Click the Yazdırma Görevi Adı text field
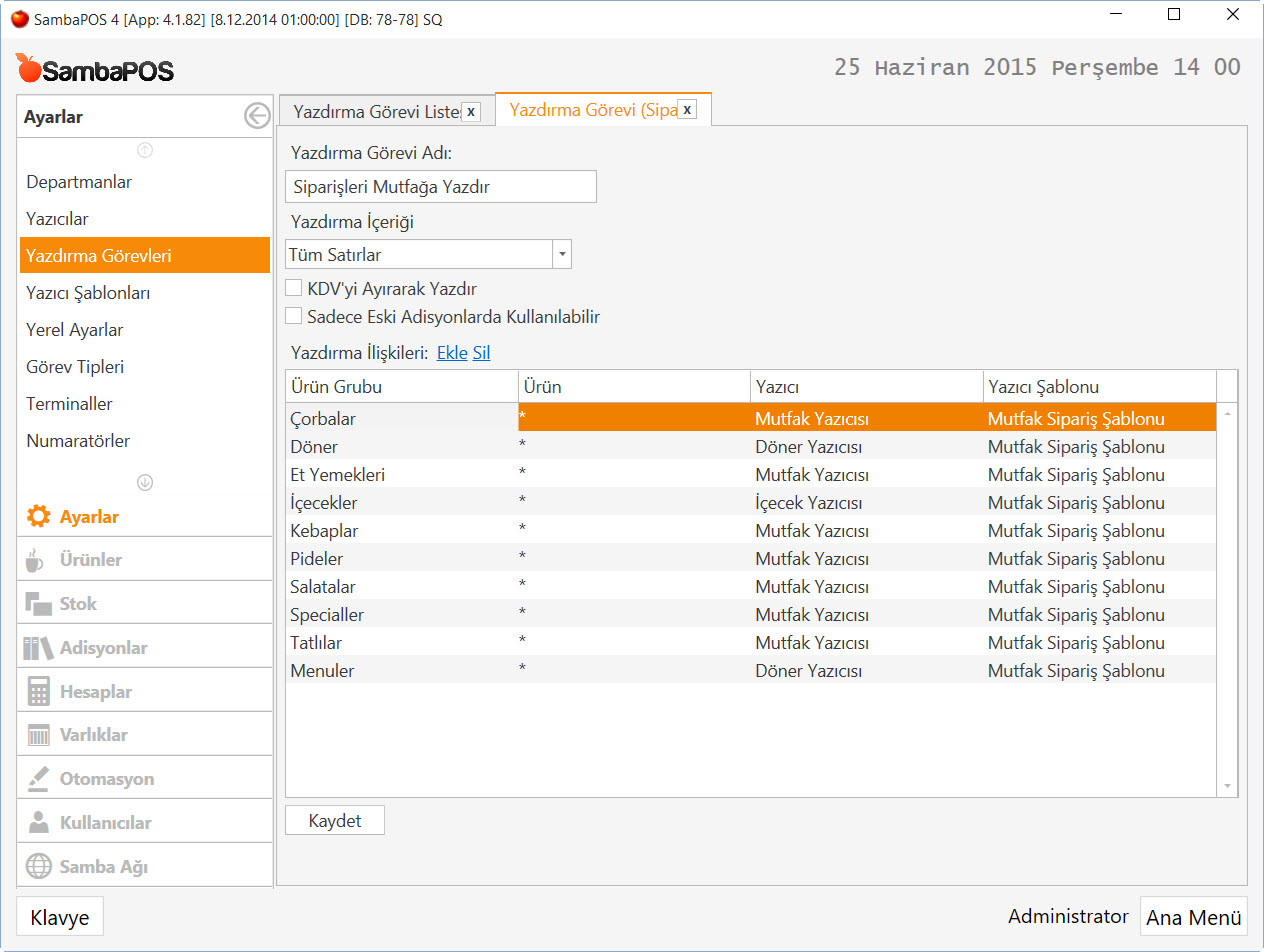The image size is (1264, 952). (440, 187)
